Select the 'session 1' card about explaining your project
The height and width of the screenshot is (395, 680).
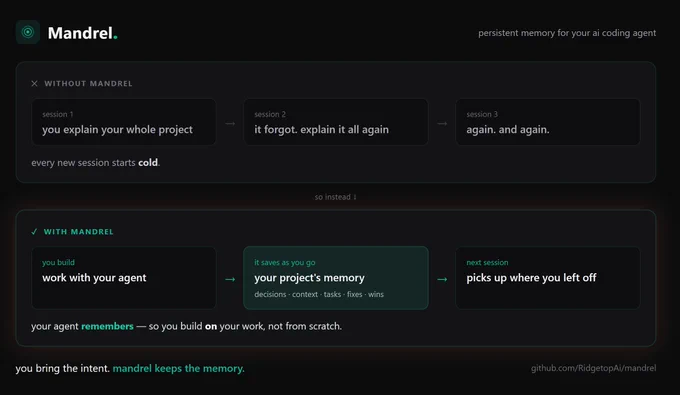point(124,122)
